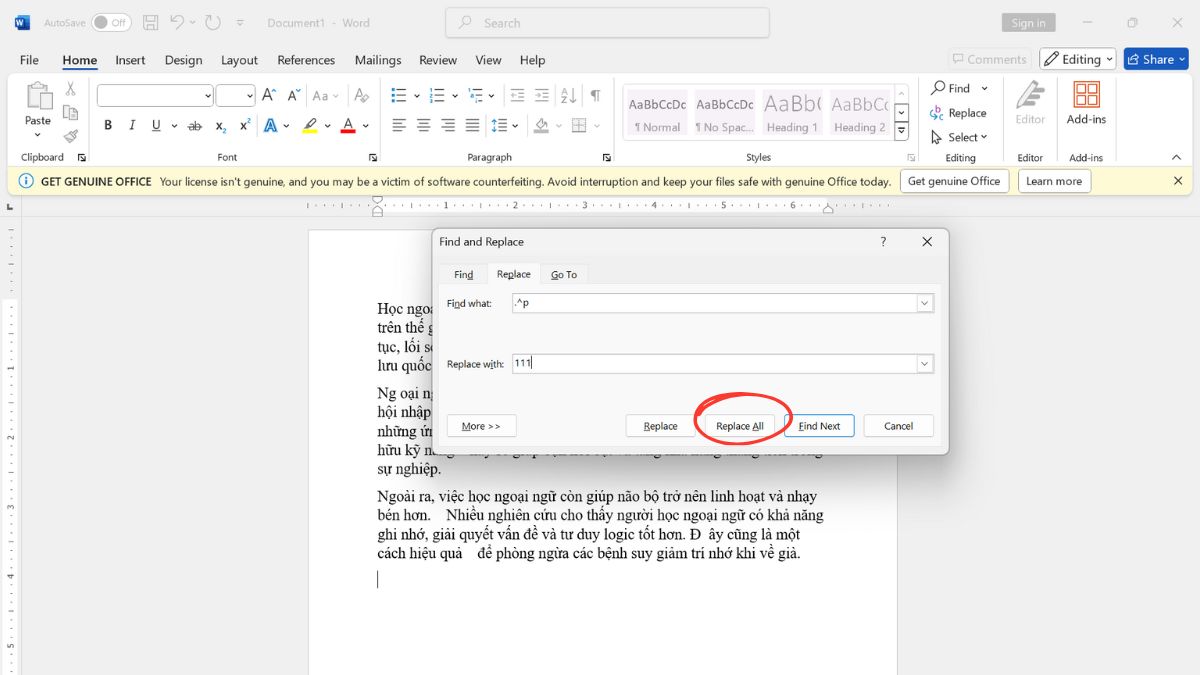Click the Learn more button
The height and width of the screenshot is (675, 1200).
point(1054,181)
